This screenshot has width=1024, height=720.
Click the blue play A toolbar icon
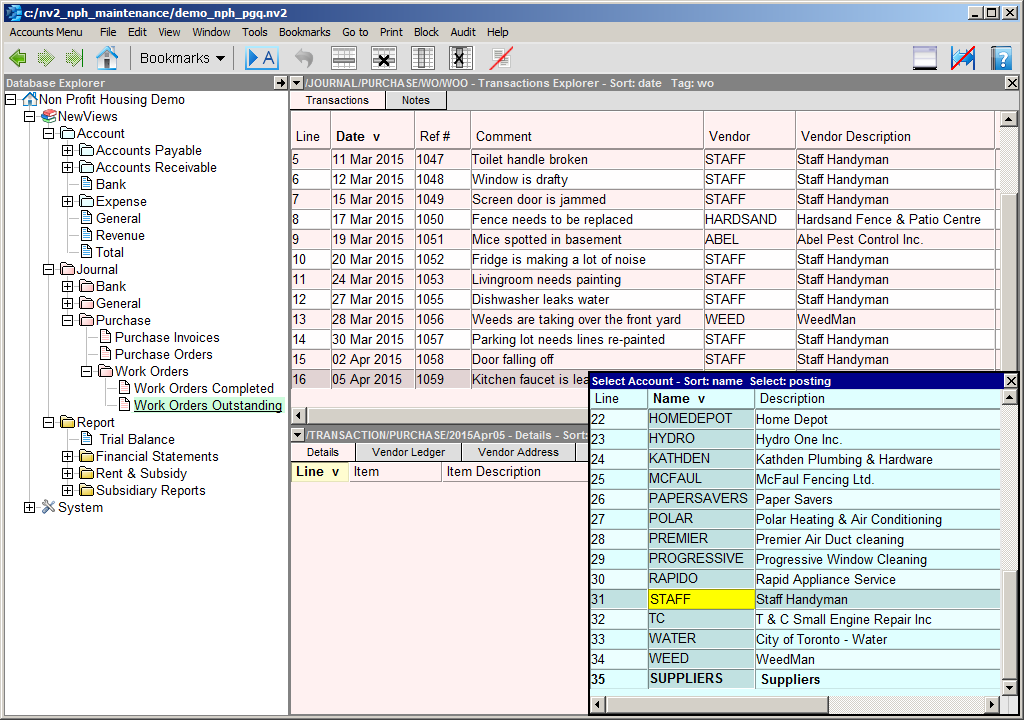click(x=262, y=58)
